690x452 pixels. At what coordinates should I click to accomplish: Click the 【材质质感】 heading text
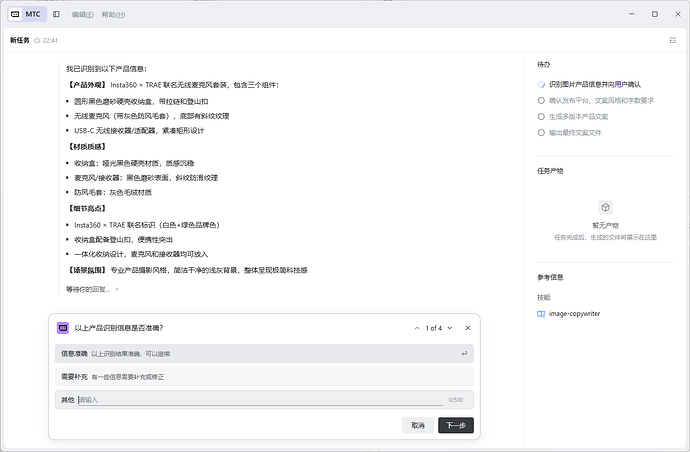[86, 147]
